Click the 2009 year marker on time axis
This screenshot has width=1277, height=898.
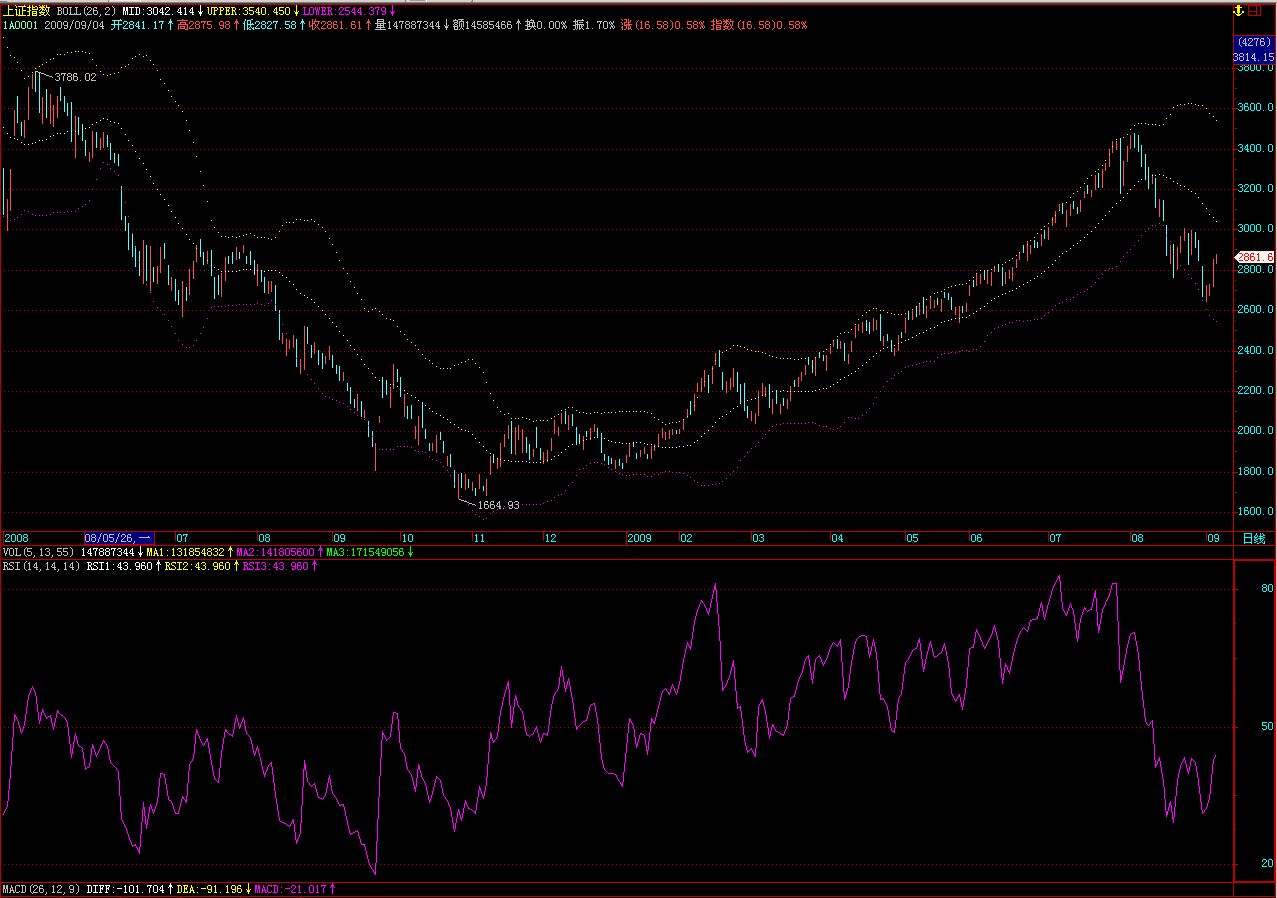coord(639,538)
